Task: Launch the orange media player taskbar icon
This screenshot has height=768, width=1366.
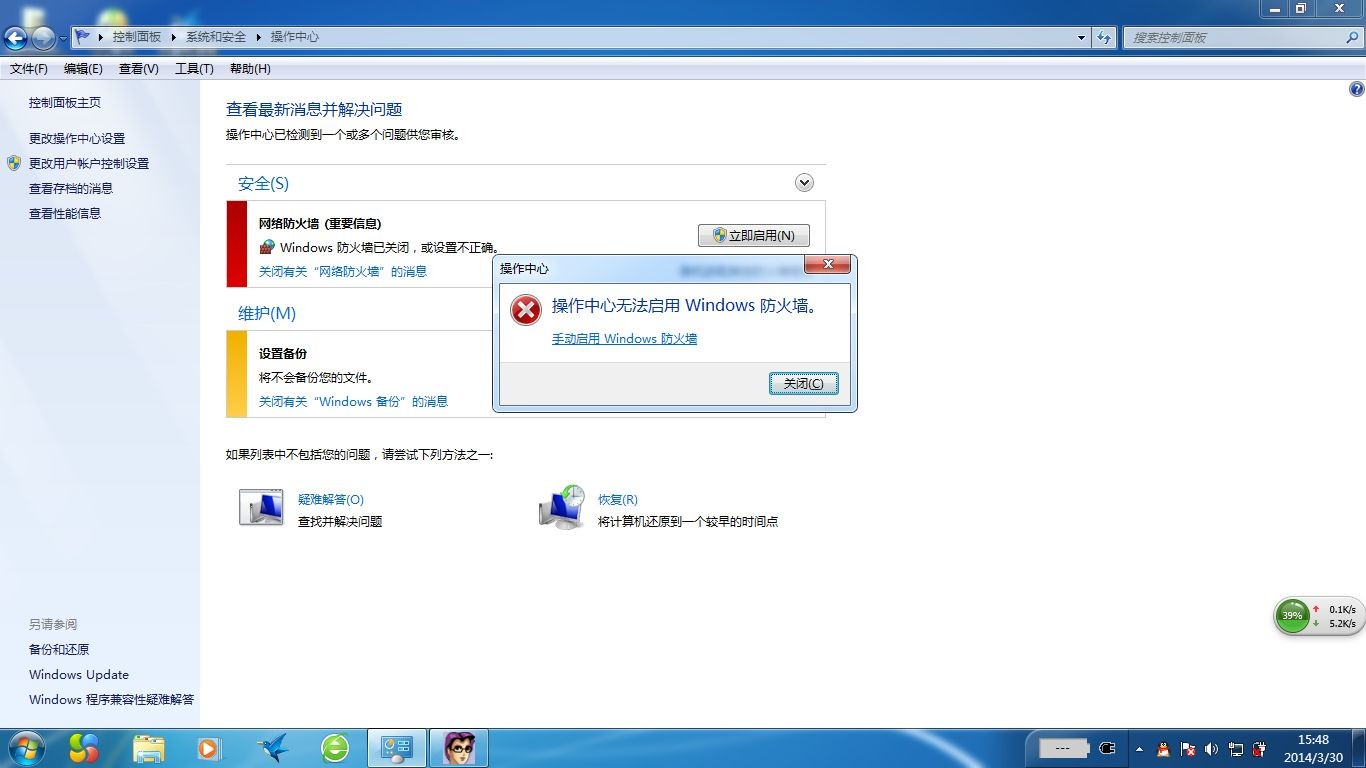Action: pos(209,748)
